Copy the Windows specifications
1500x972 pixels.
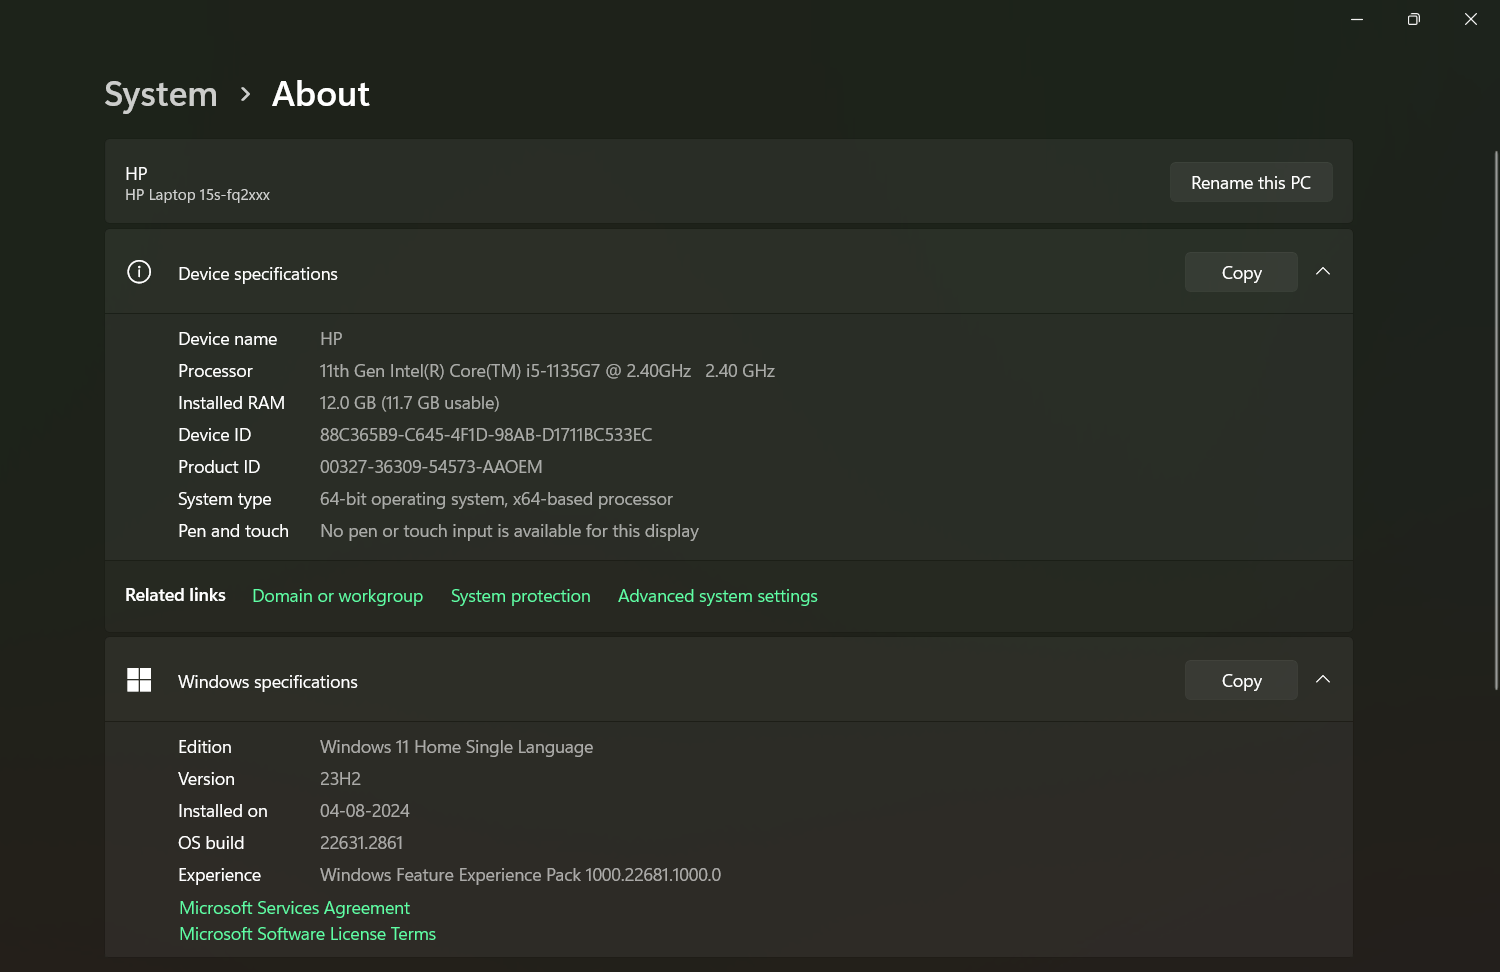coord(1241,681)
